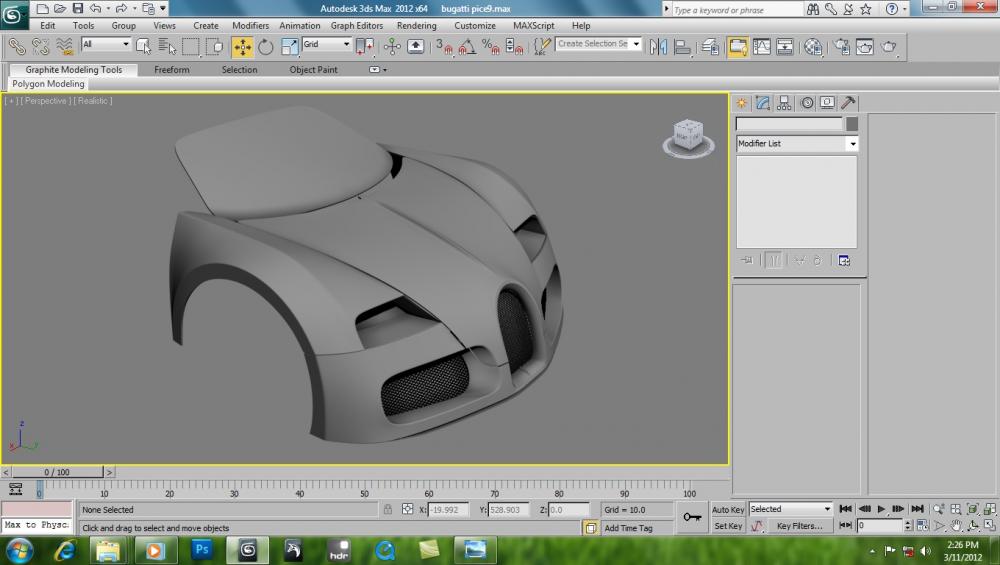This screenshot has height=565, width=1000.
Task: Open Help question mark dropdown arrow
Action: click(904, 9)
